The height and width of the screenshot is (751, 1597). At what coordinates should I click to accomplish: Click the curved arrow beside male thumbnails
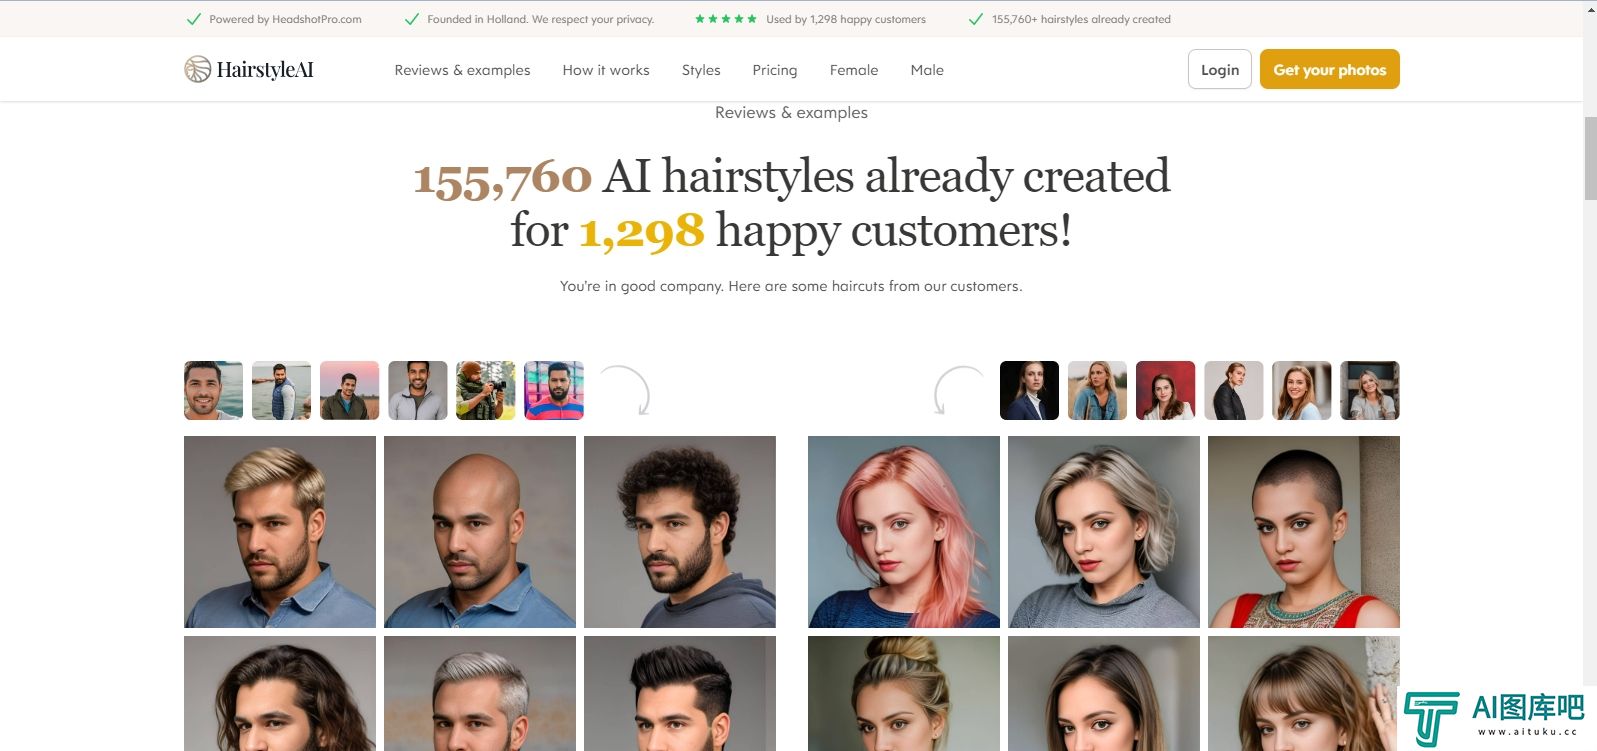tap(625, 390)
